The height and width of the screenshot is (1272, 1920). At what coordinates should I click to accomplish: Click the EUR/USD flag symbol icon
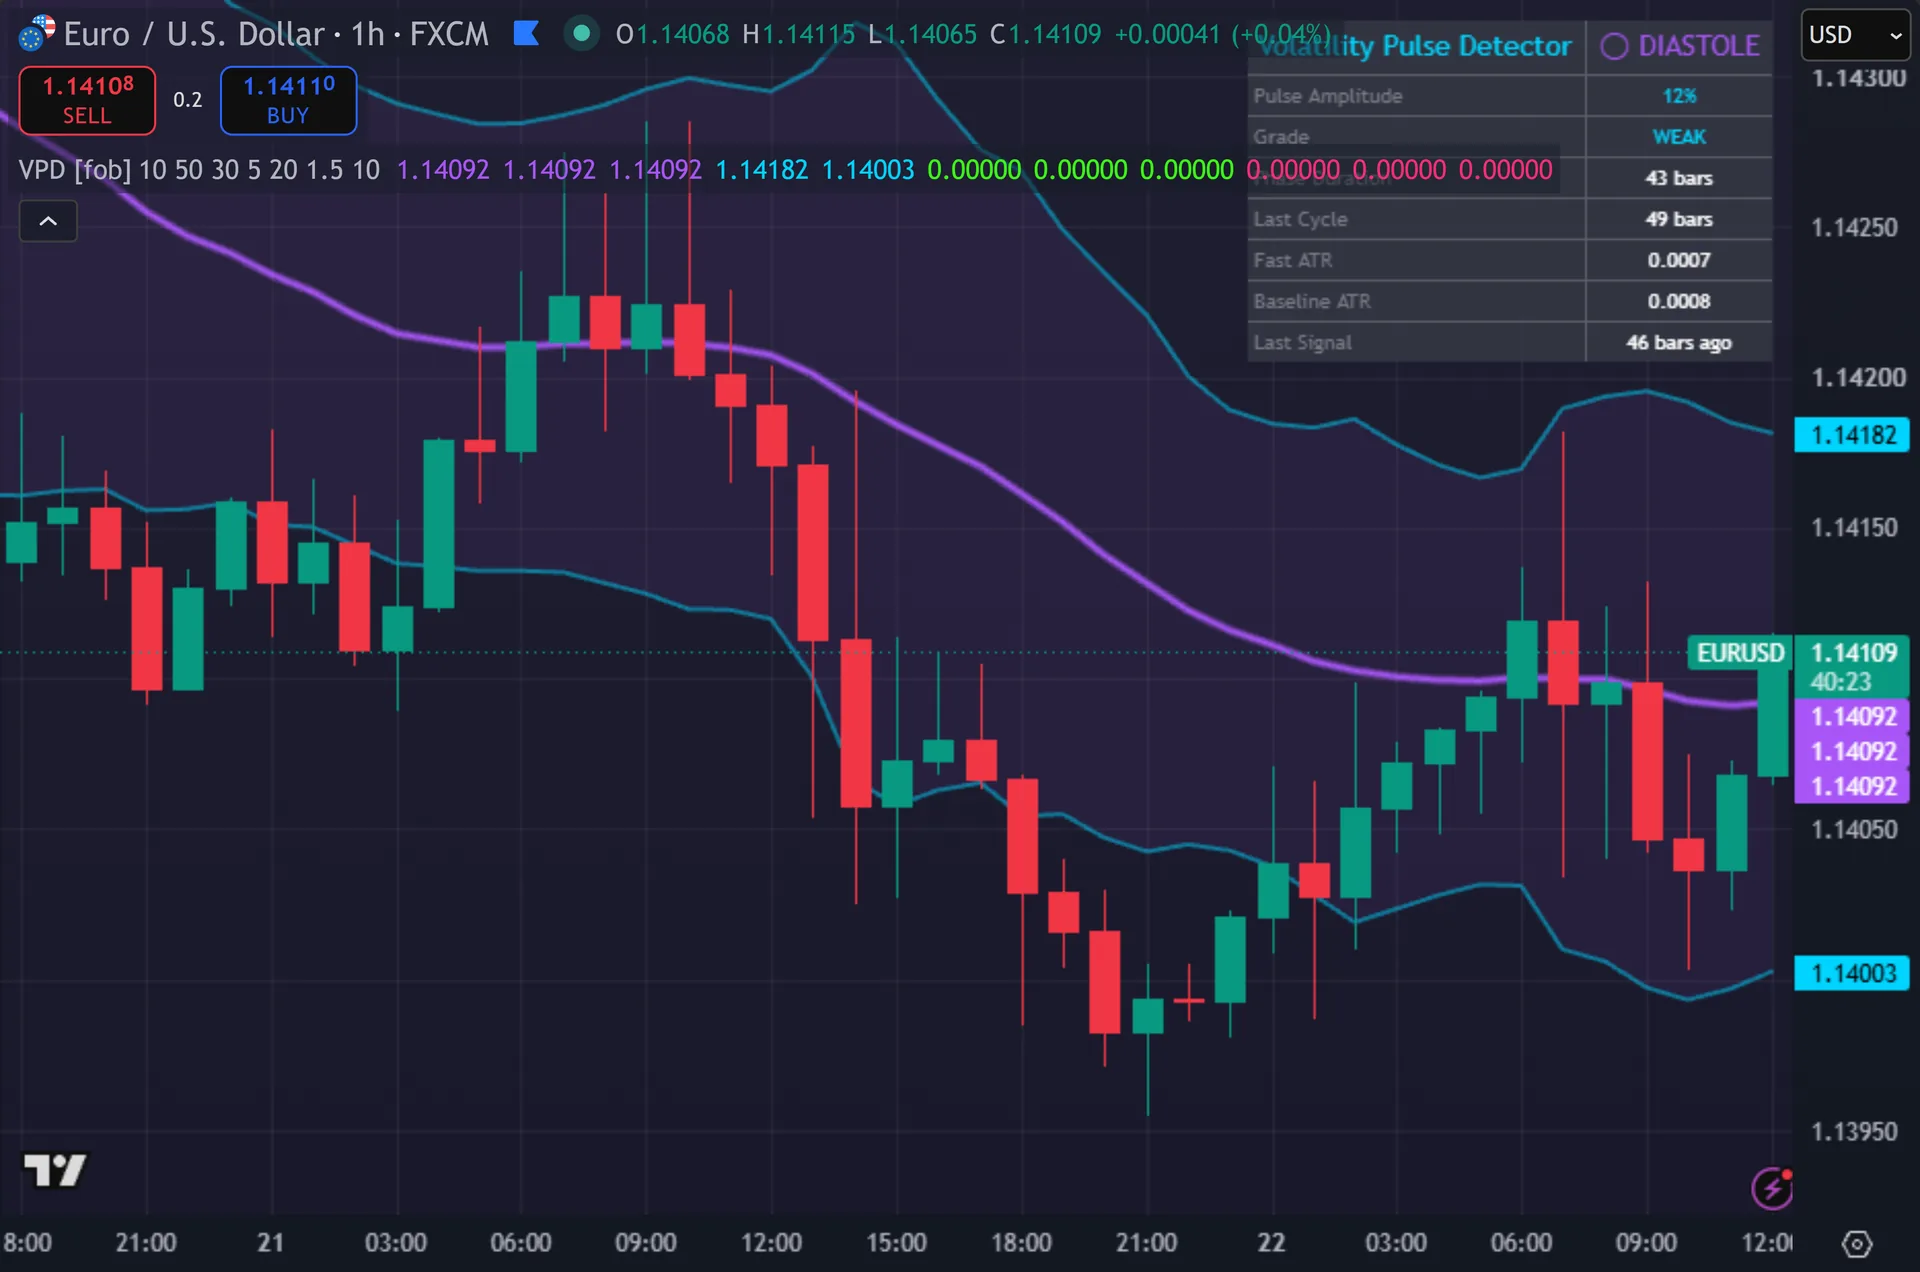coord(37,33)
